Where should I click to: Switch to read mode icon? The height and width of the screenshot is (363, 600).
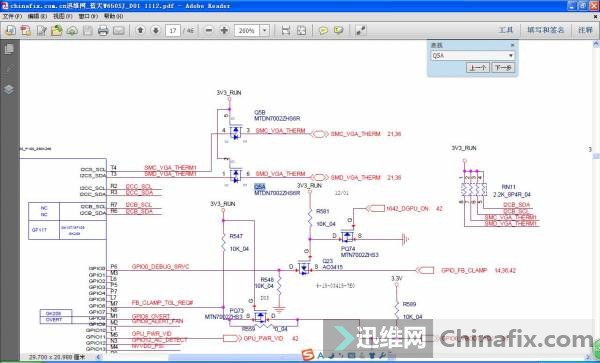[360, 31]
